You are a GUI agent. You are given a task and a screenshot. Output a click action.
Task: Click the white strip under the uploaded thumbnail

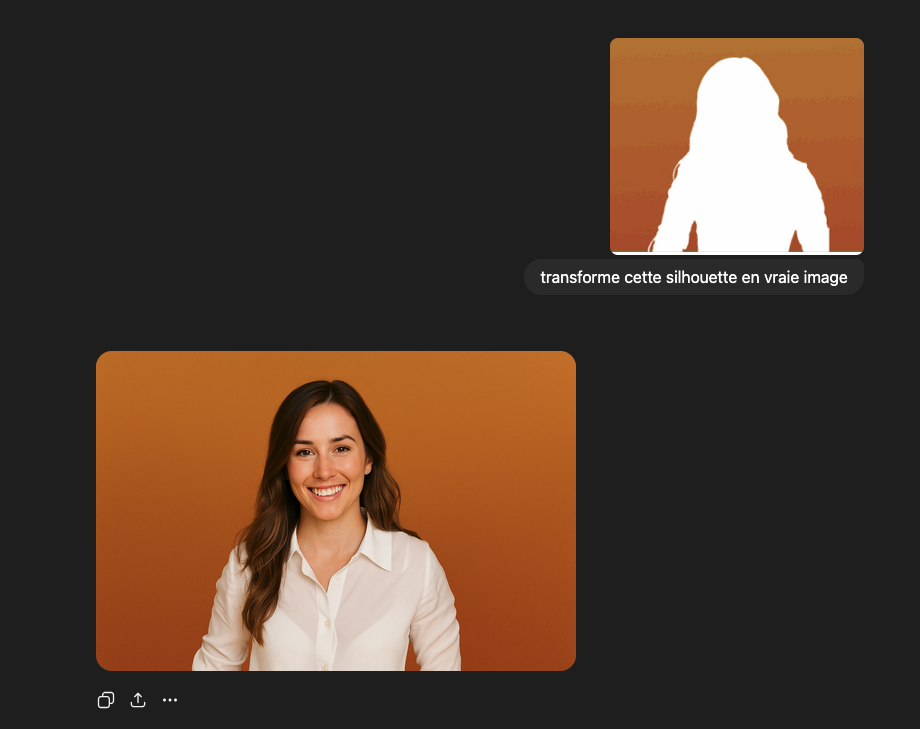click(x=736, y=253)
